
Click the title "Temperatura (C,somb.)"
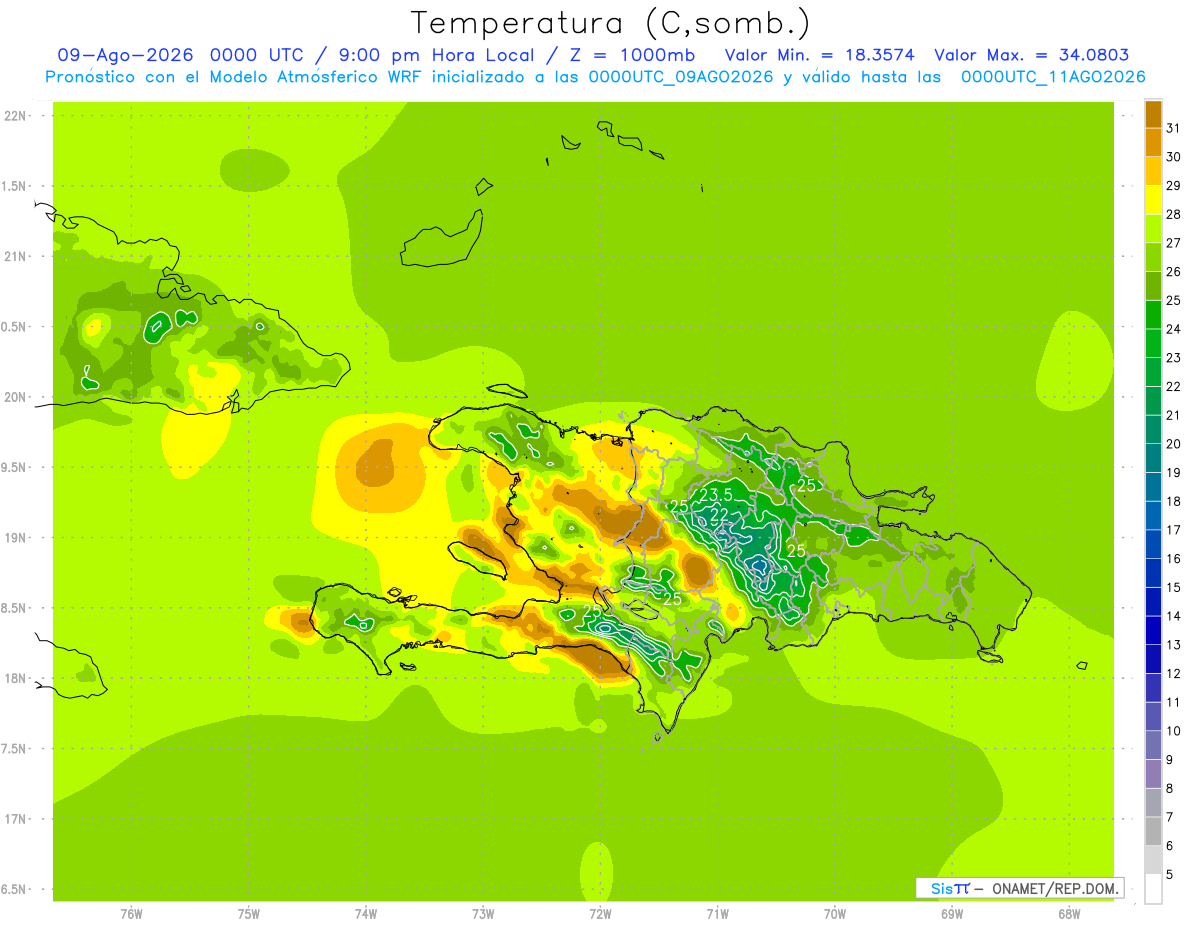pyautogui.click(x=610, y=23)
